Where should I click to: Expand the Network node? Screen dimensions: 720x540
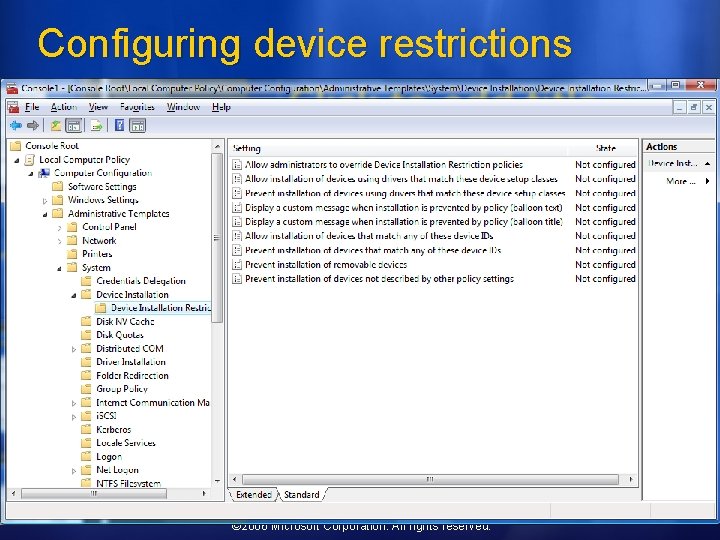(60, 241)
